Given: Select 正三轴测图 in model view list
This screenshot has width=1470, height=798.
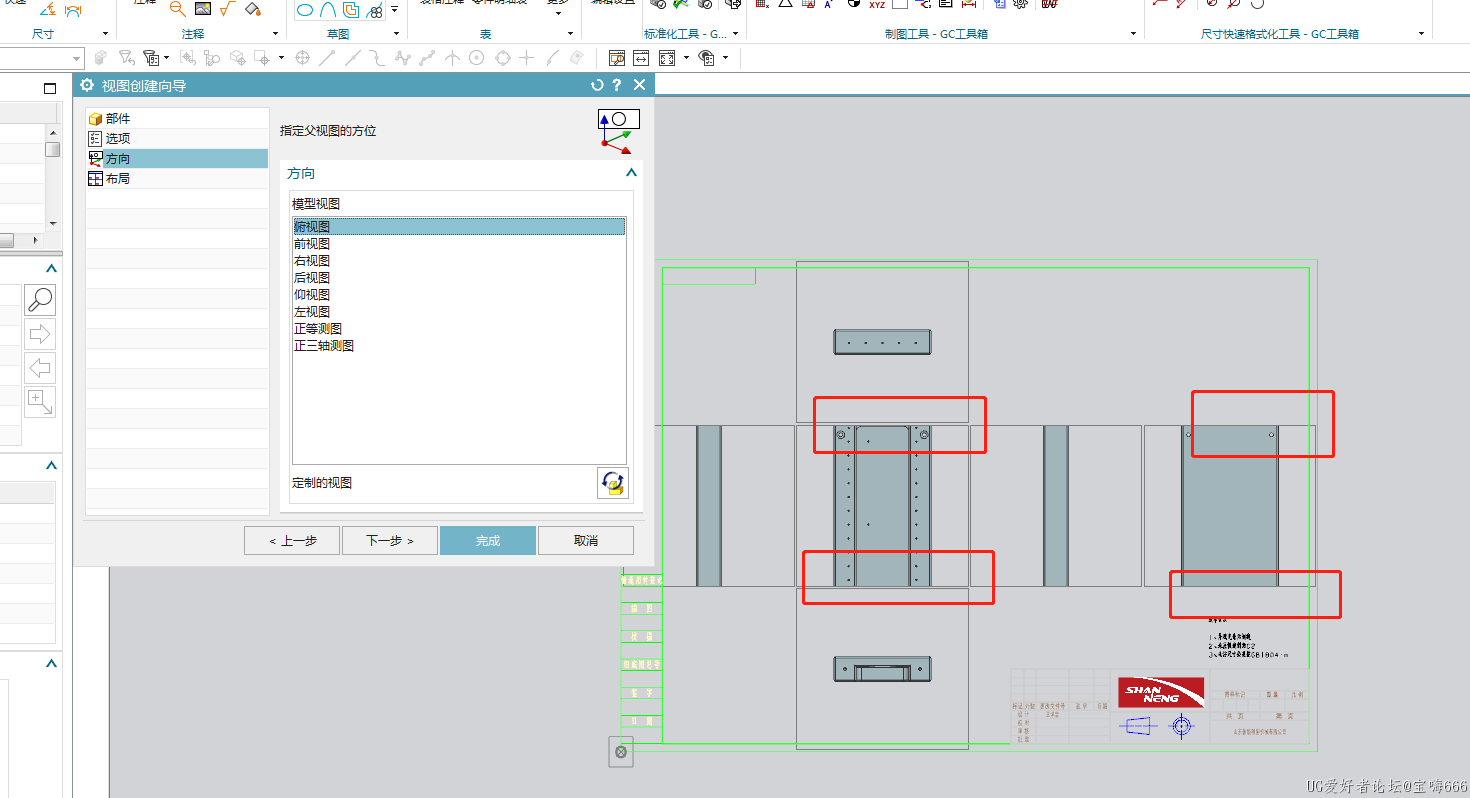Looking at the screenshot, I should pyautogui.click(x=459, y=346).
